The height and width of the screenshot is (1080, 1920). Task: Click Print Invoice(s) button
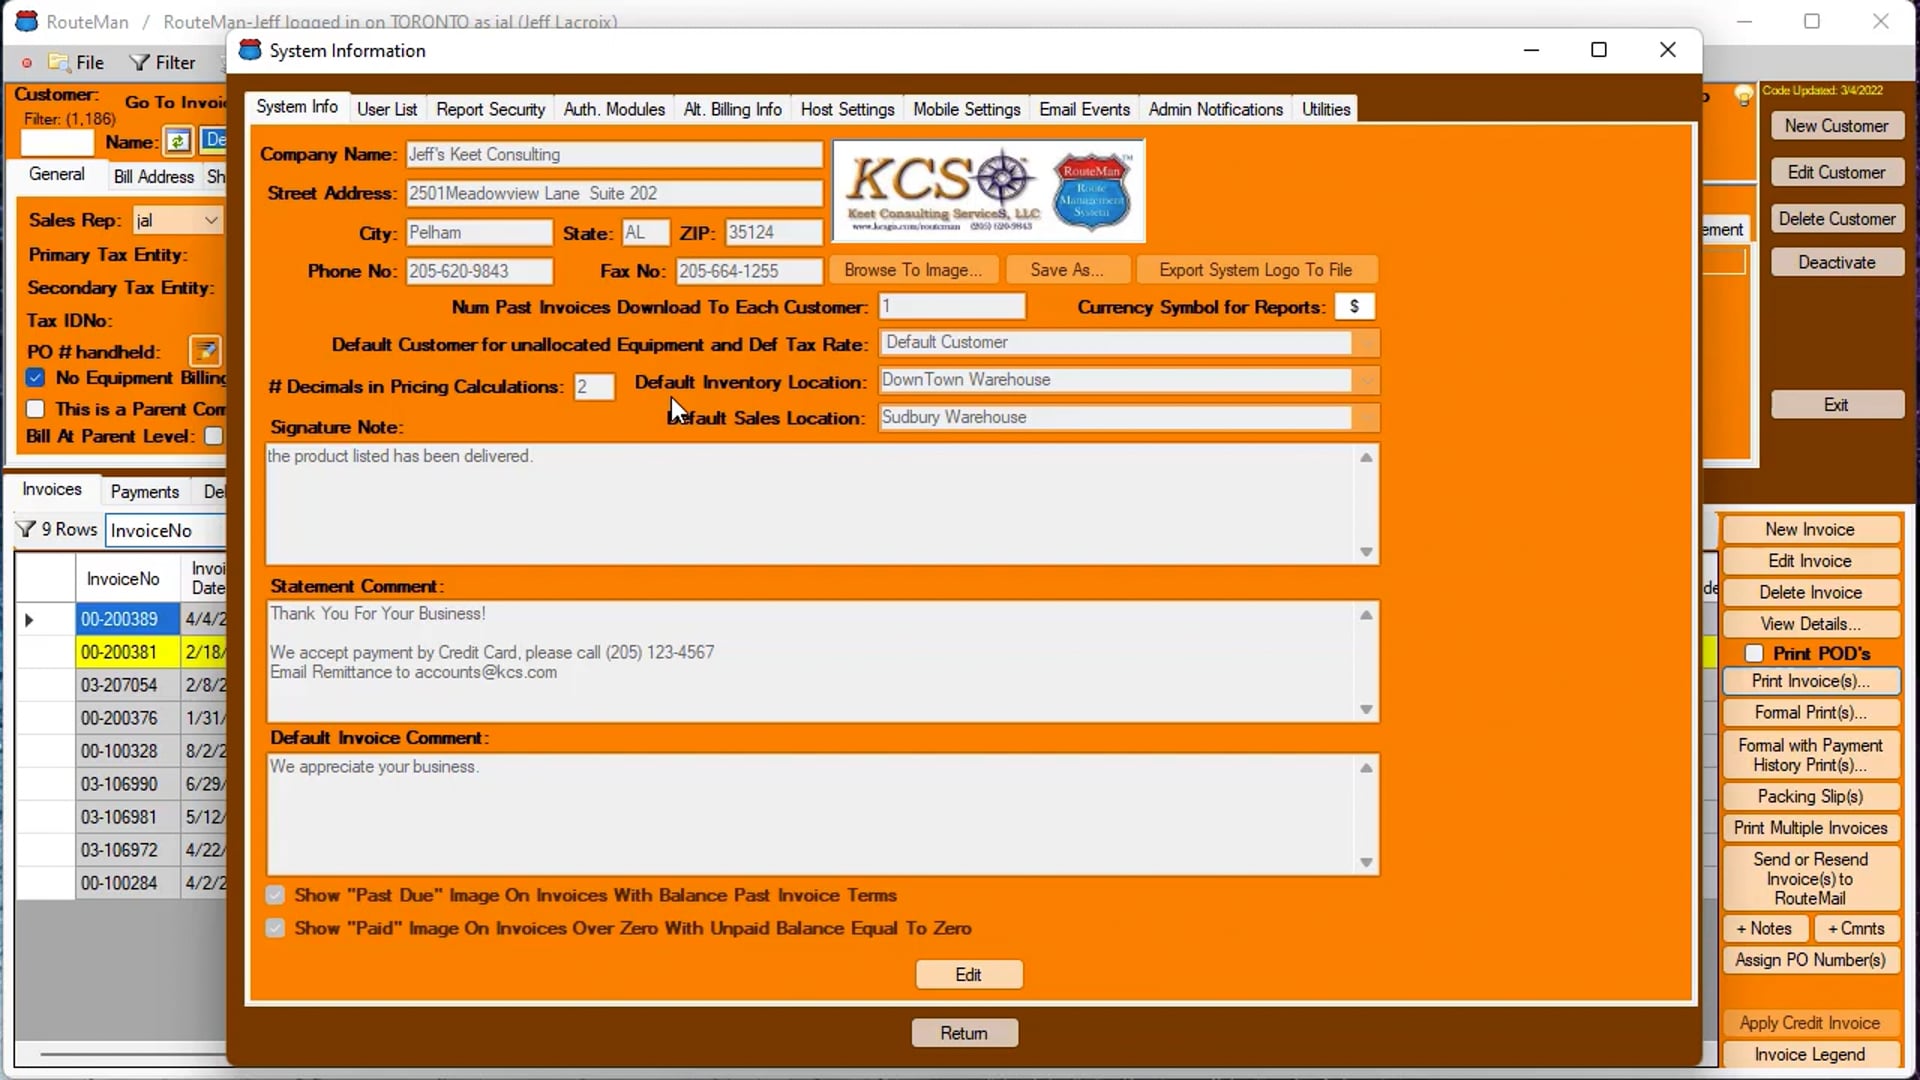pos(1810,681)
